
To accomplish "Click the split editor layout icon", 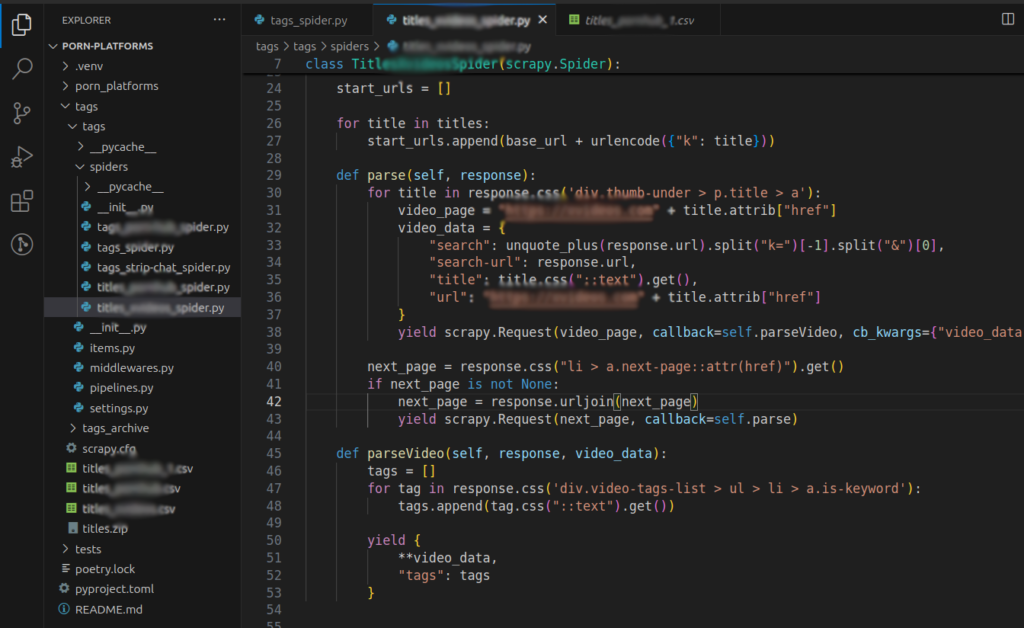I will (1008, 19).
